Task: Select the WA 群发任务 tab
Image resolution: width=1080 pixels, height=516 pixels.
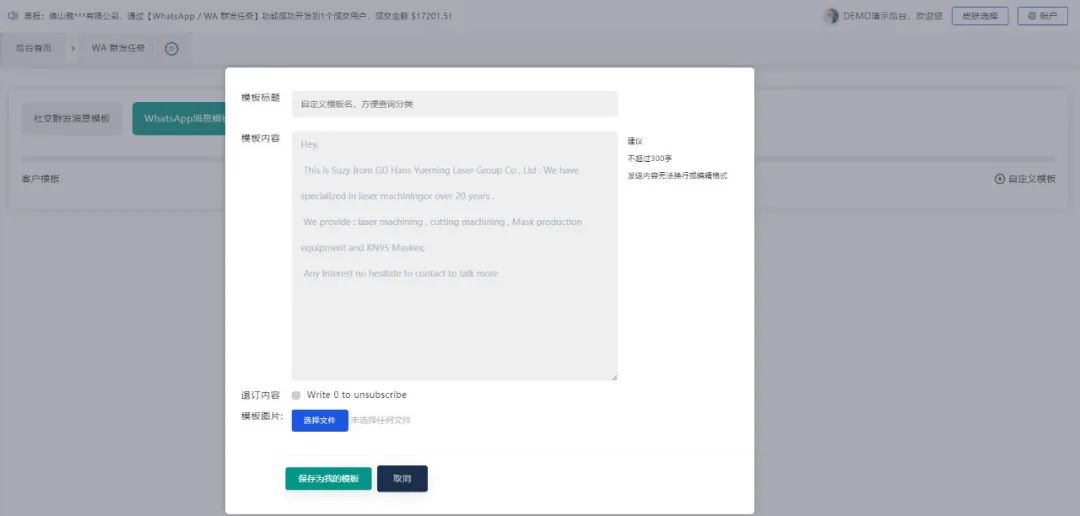Action: click(x=118, y=48)
